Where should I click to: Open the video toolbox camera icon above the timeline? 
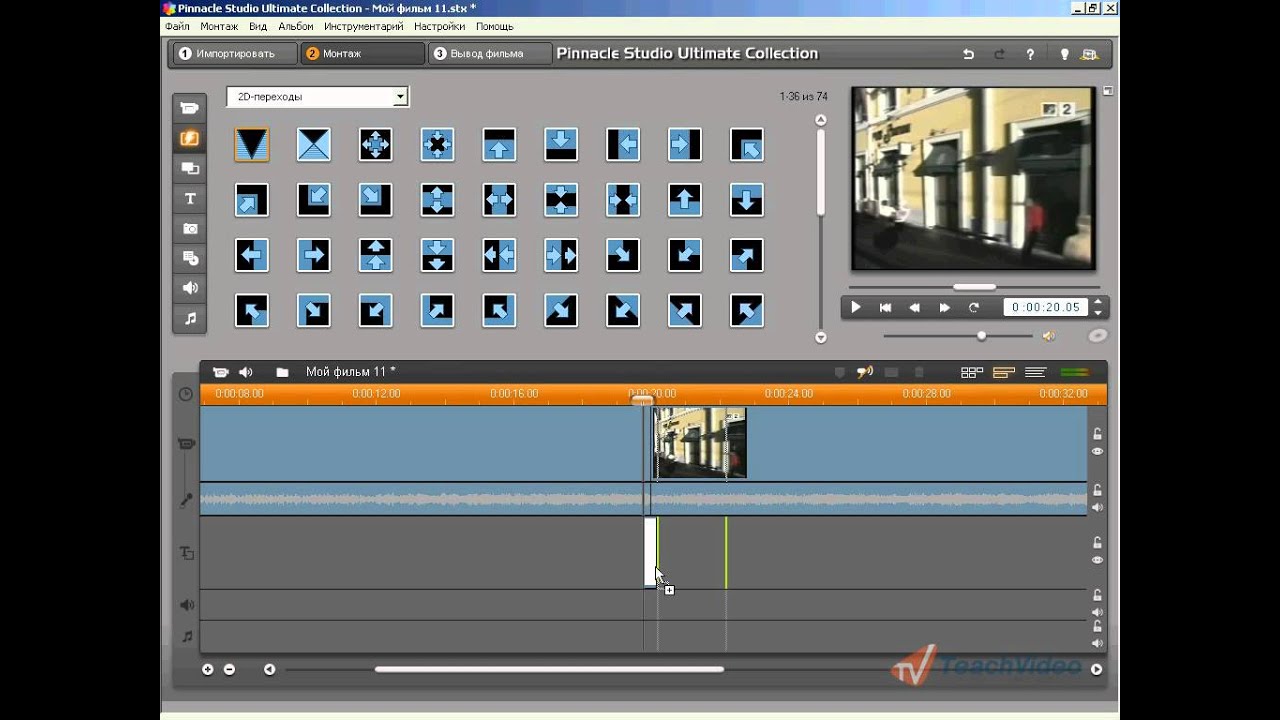point(220,372)
